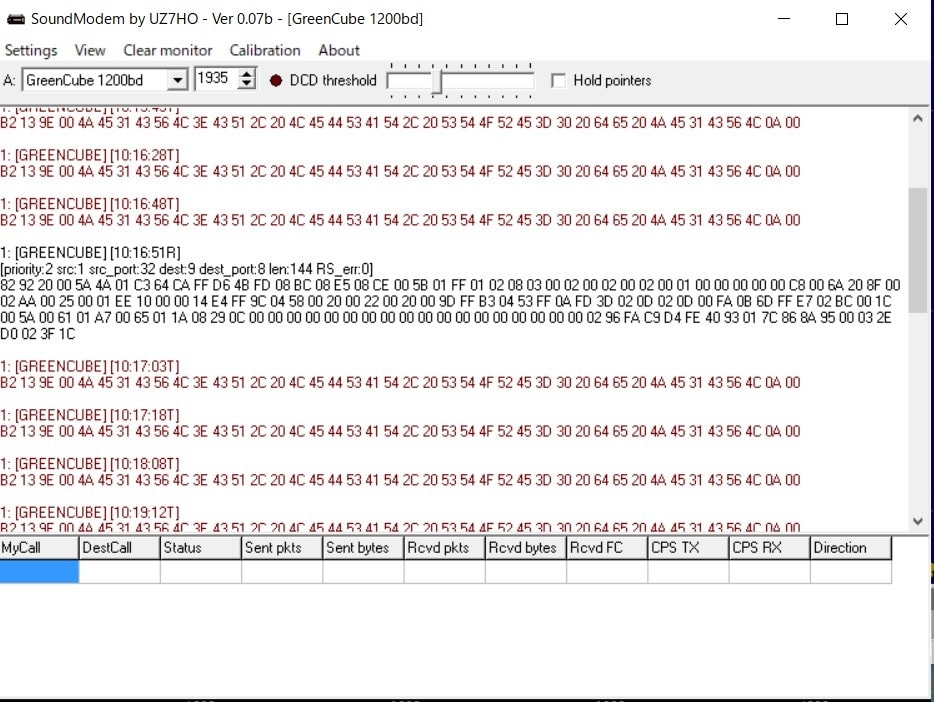Click the Direction column header
The image size is (934, 702).
pyautogui.click(x=851, y=548)
